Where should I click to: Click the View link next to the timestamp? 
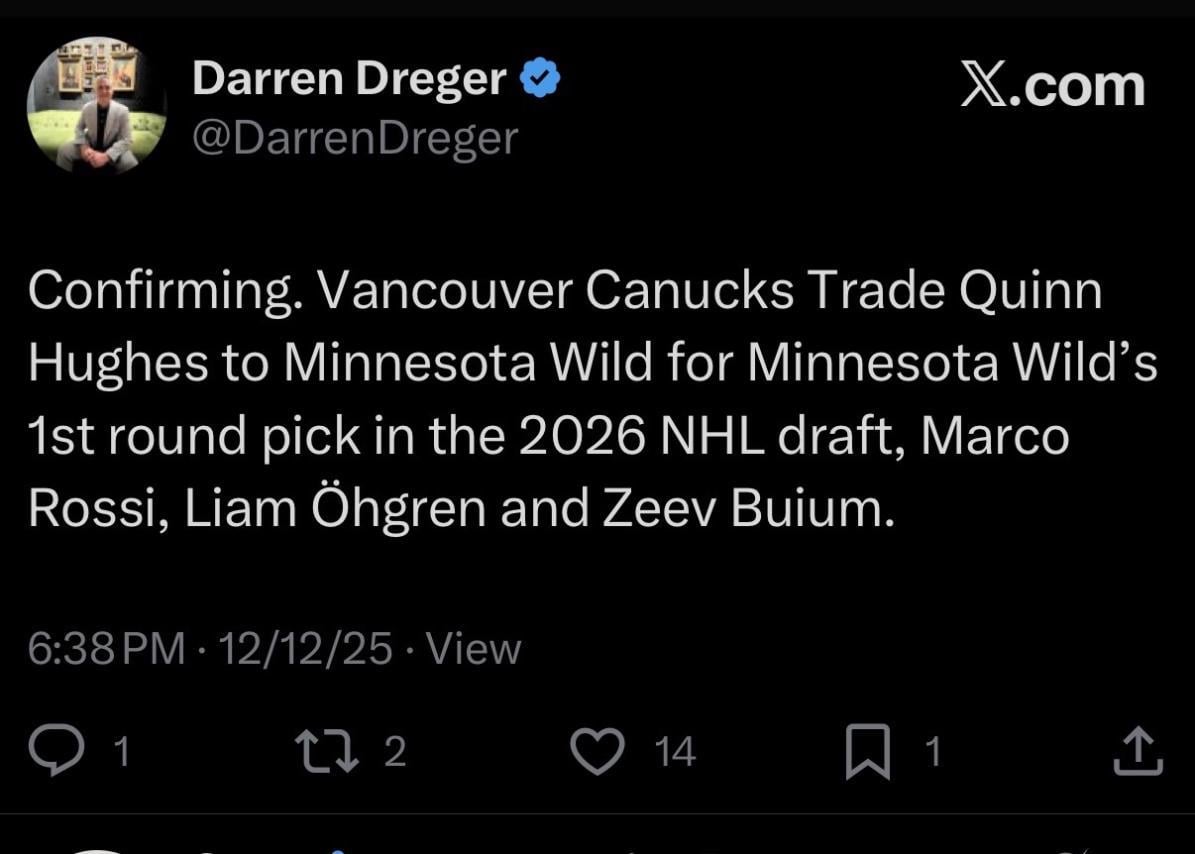(475, 648)
